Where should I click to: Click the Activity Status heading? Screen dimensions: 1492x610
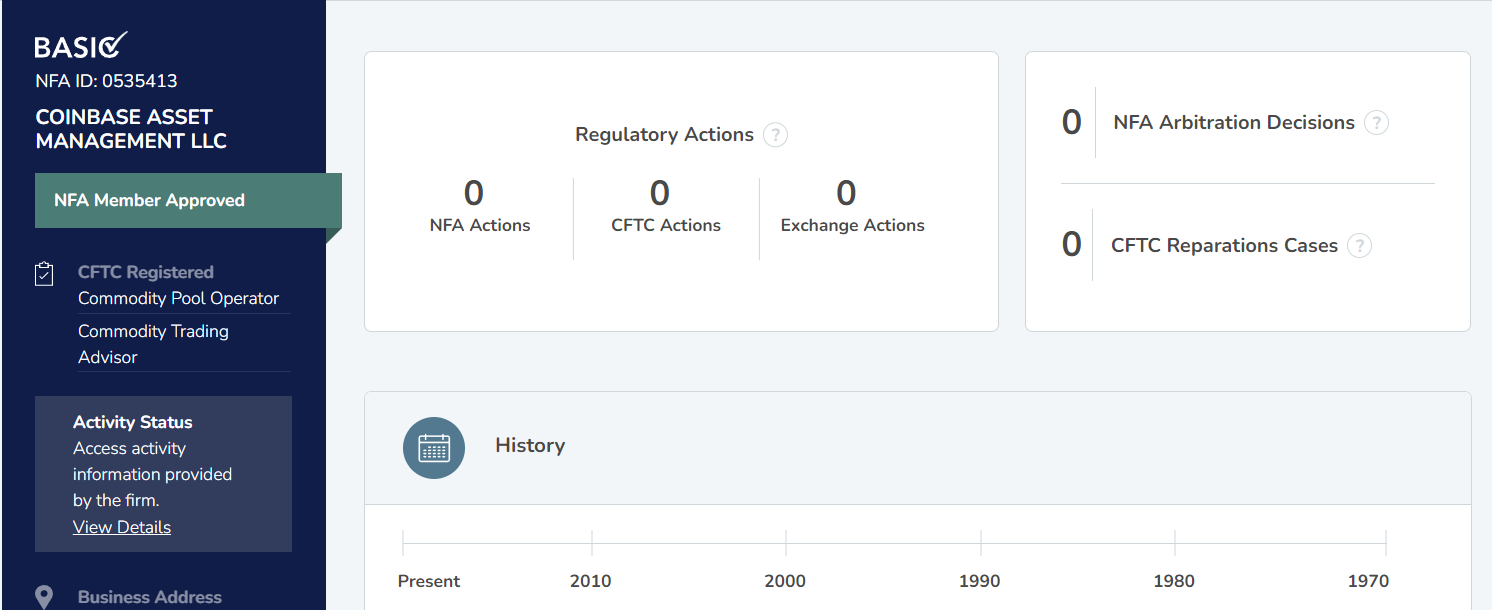pyautogui.click(x=133, y=422)
